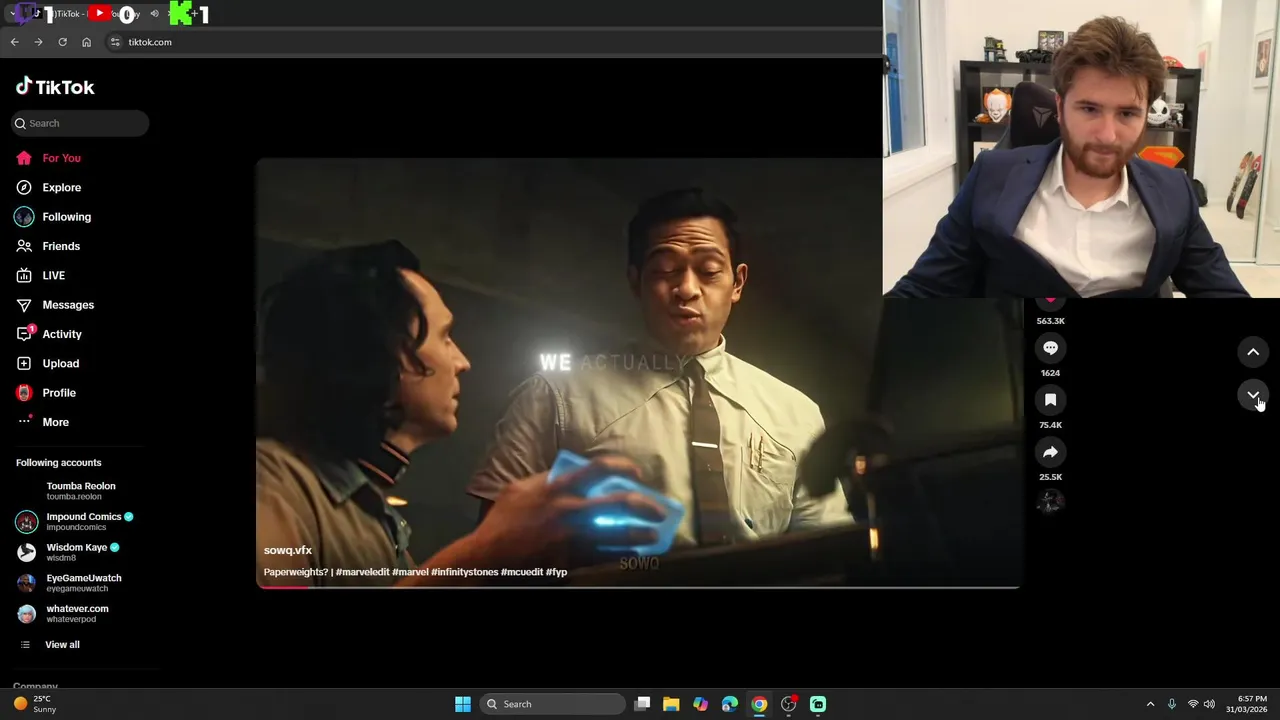Open the Explore page
Image resolution: width=1280 pixels, height=720 pixels.
pos(48,187)
